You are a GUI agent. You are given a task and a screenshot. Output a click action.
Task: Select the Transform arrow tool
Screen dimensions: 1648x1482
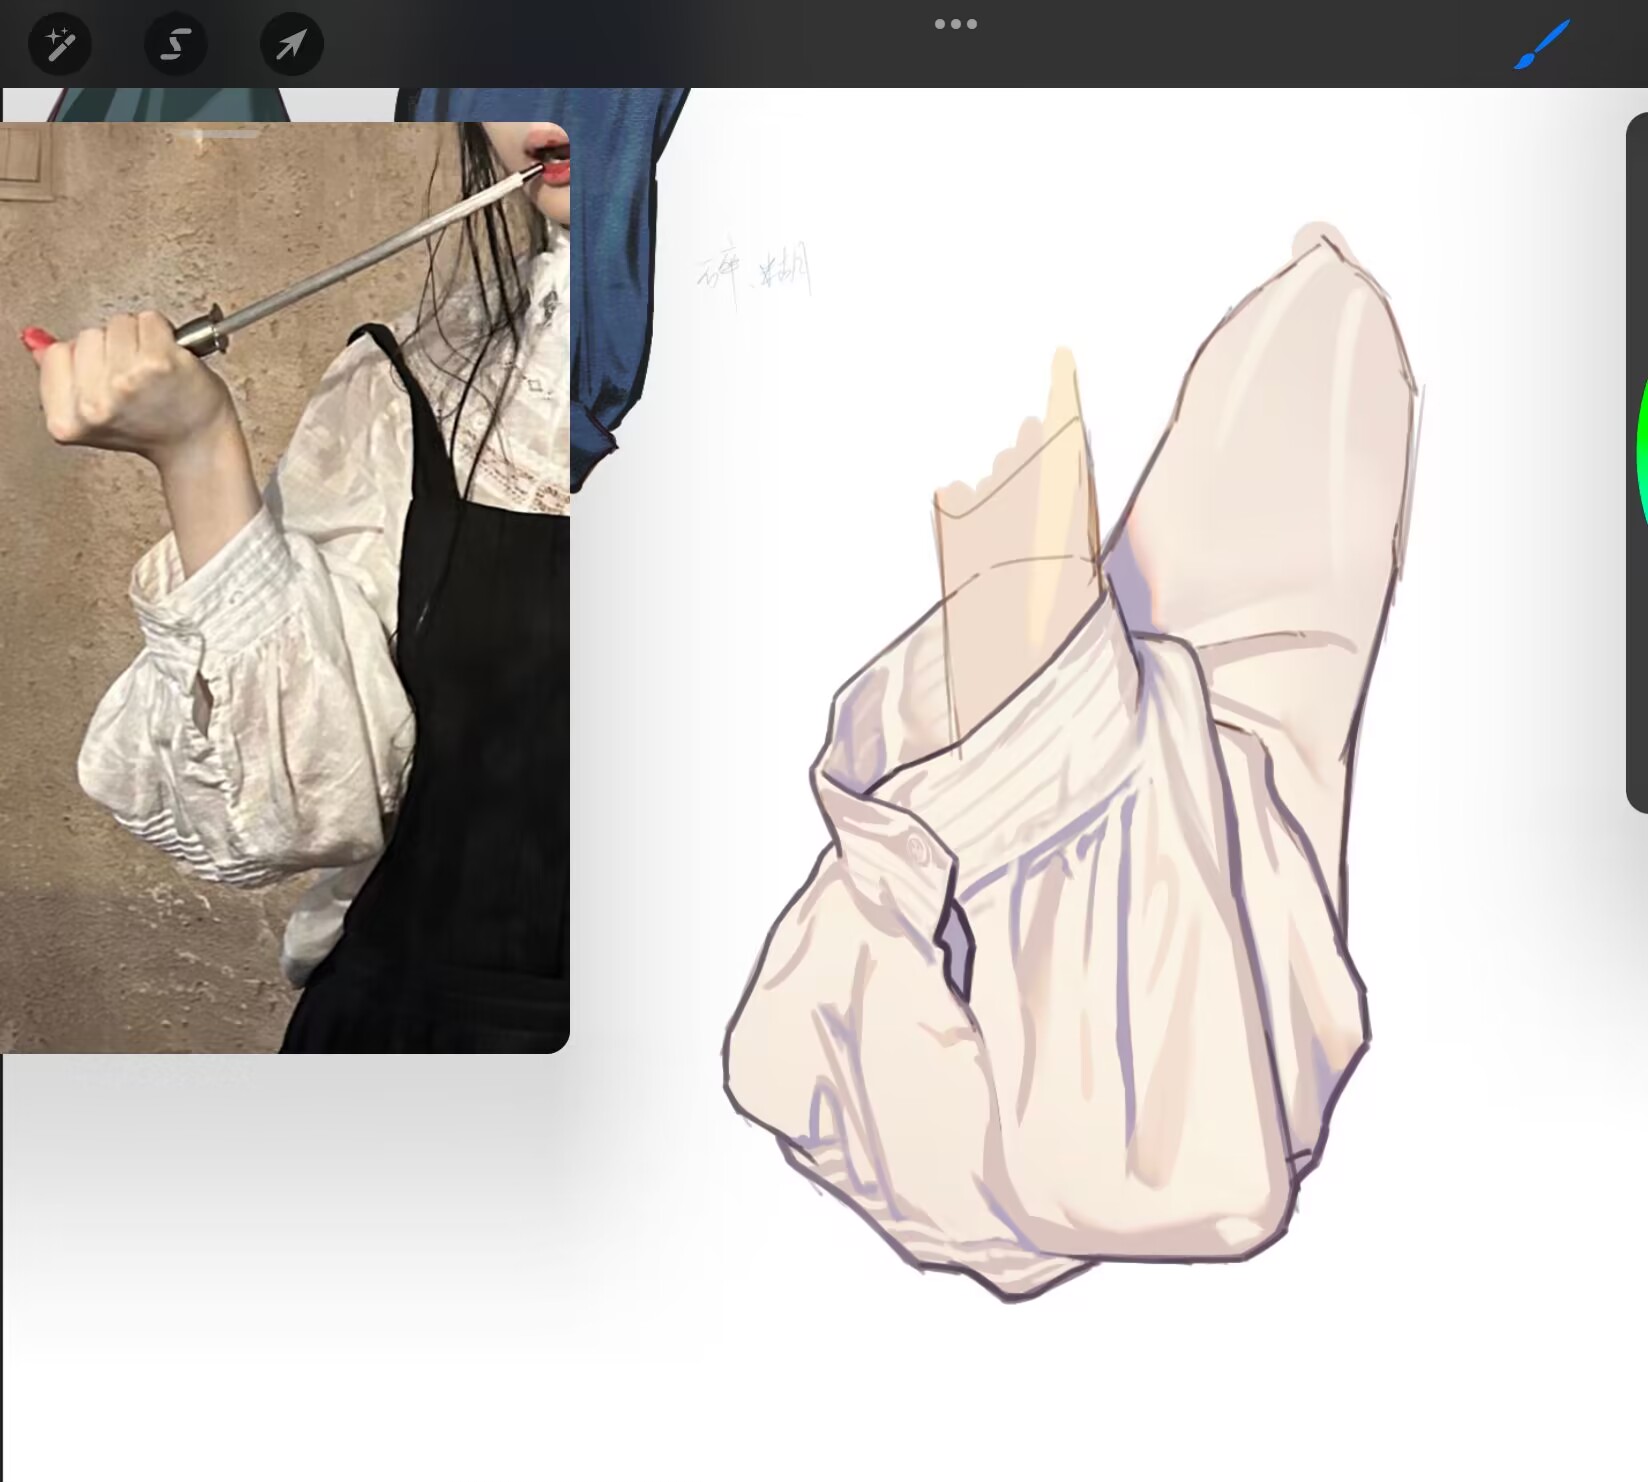[x=291, y=44]
